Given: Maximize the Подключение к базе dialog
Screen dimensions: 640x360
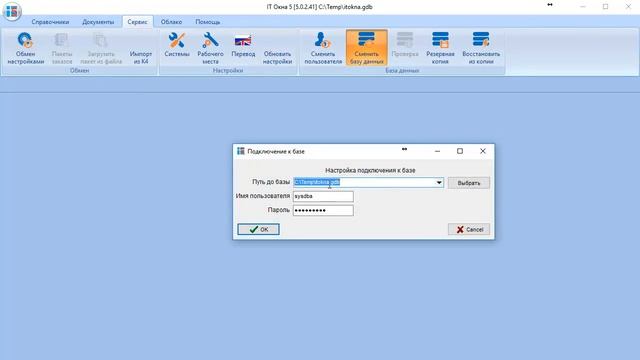Looking at the screenshot, I should (460, 151).
